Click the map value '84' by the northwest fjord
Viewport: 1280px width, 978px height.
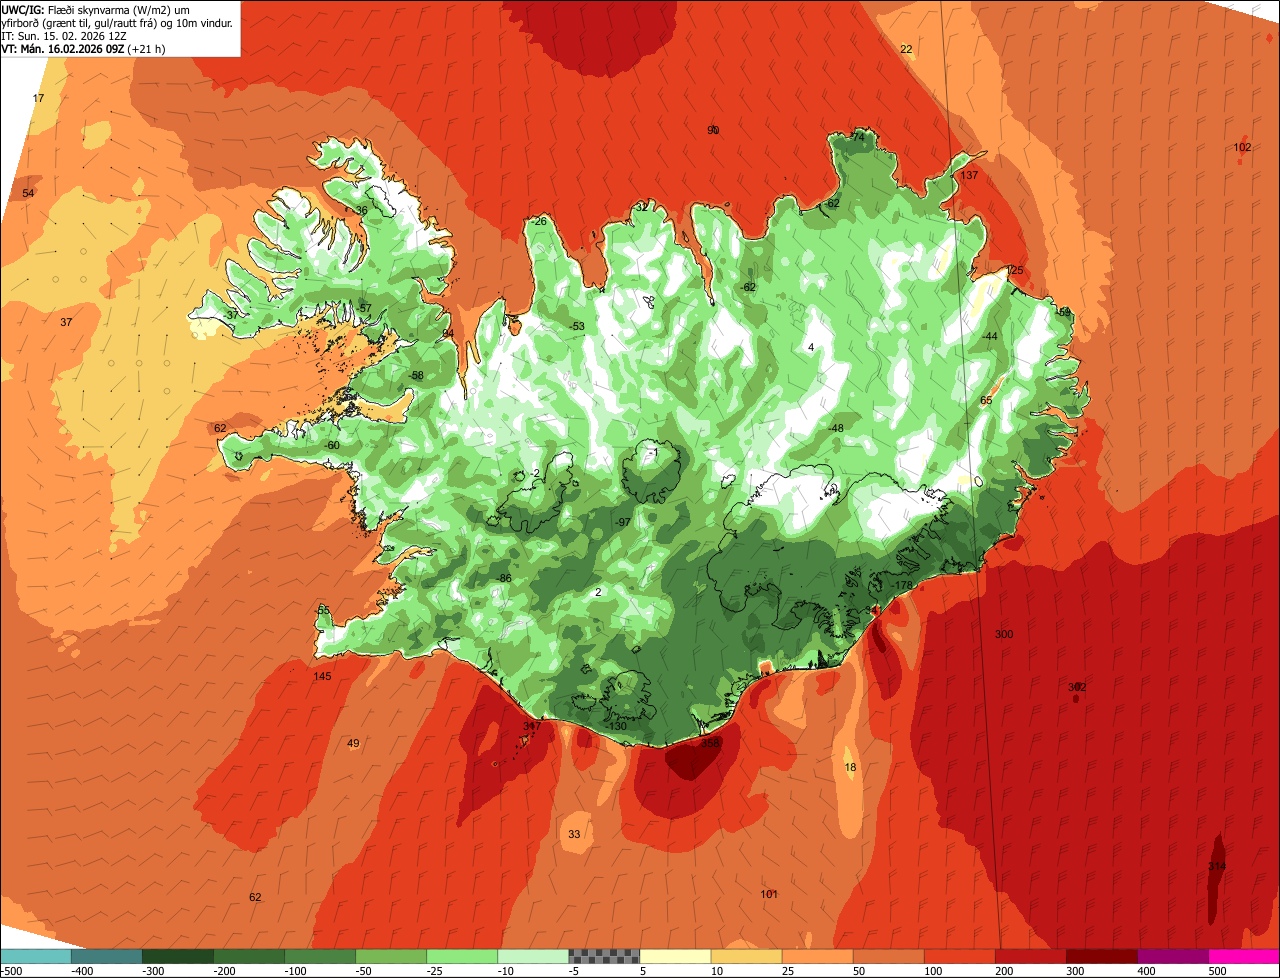[x=448, y=333]
